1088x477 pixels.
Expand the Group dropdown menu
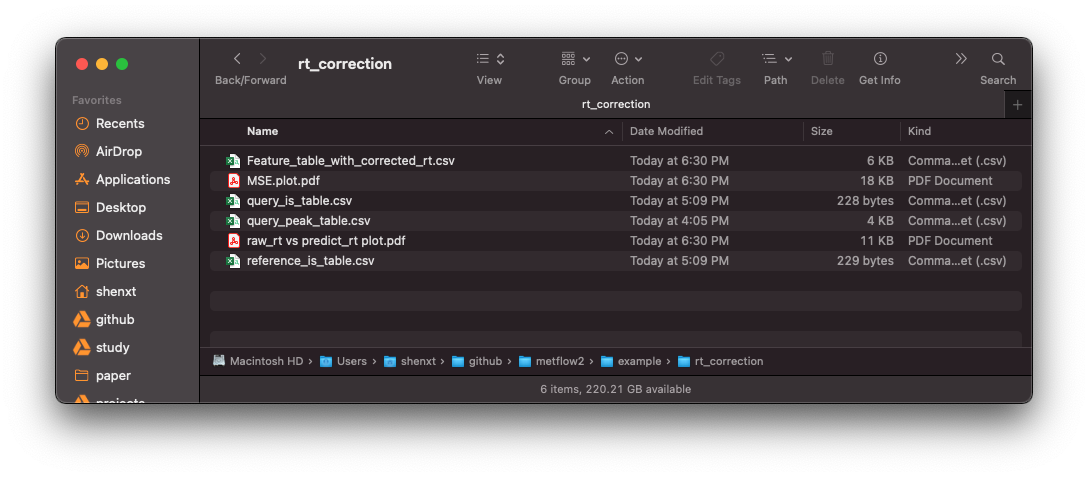tap(575, 59)
